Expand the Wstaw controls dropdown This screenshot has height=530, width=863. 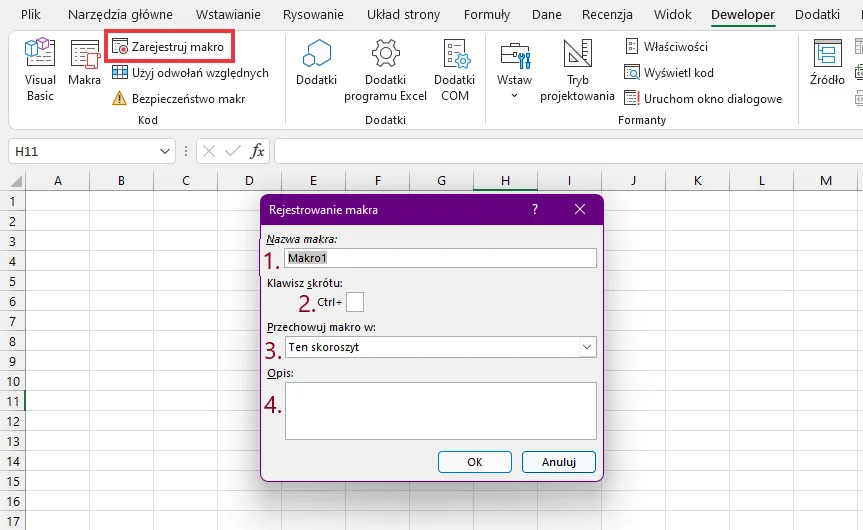(x=514, y=96)
